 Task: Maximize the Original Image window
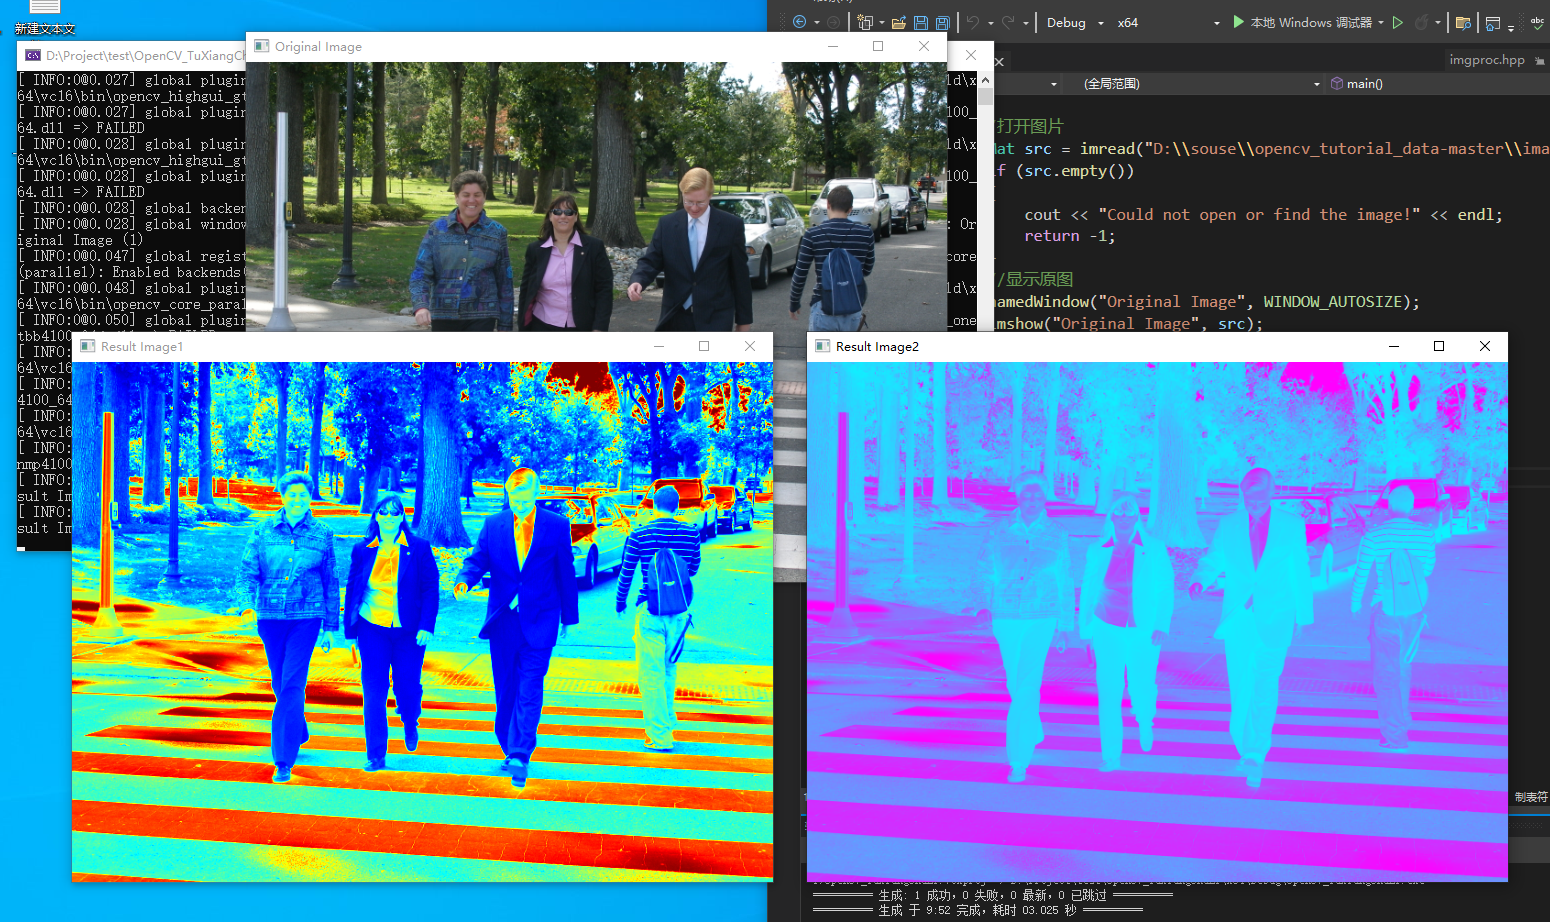point(878,46)
